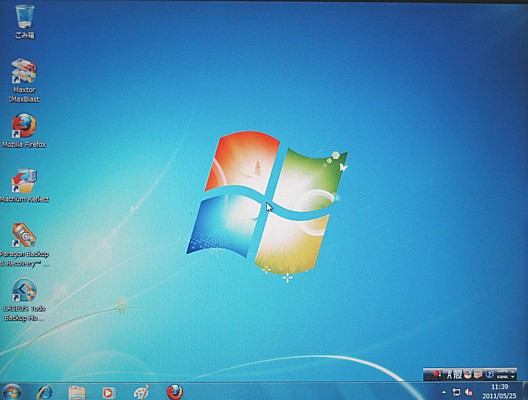
Task: Launch Paint from the taskbar
Action: (141, 393)
